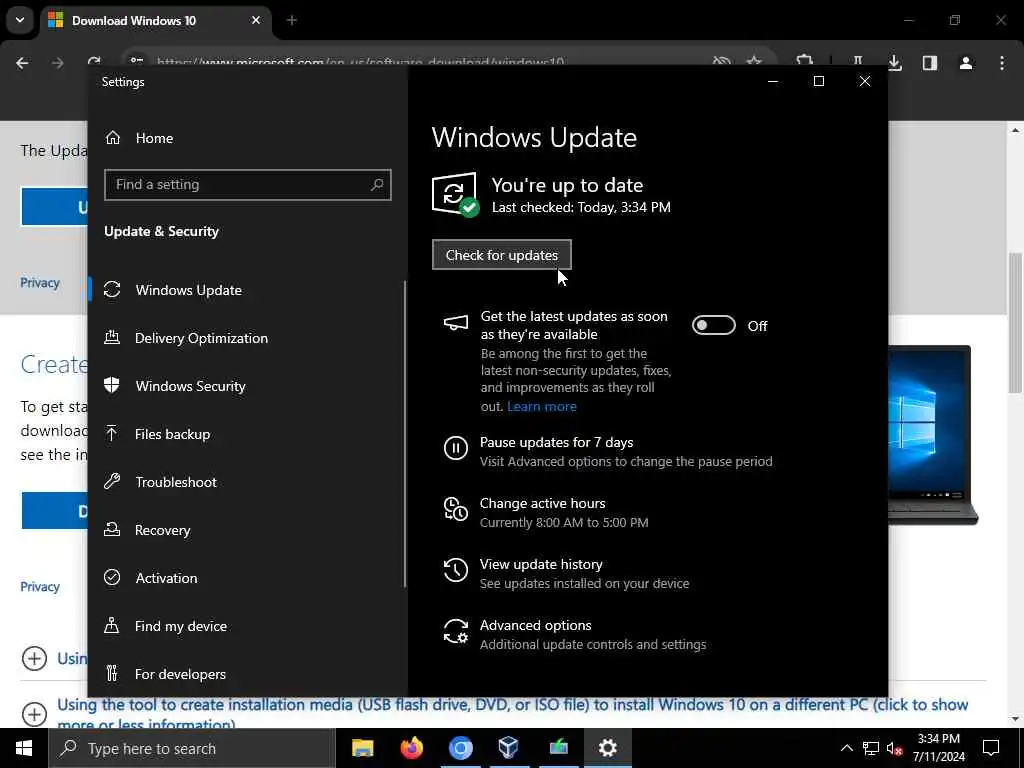Viewport: 1024px width, 768px height.
Task: Click the Windows Security shield icon
Action: click(x=112, y=385)
